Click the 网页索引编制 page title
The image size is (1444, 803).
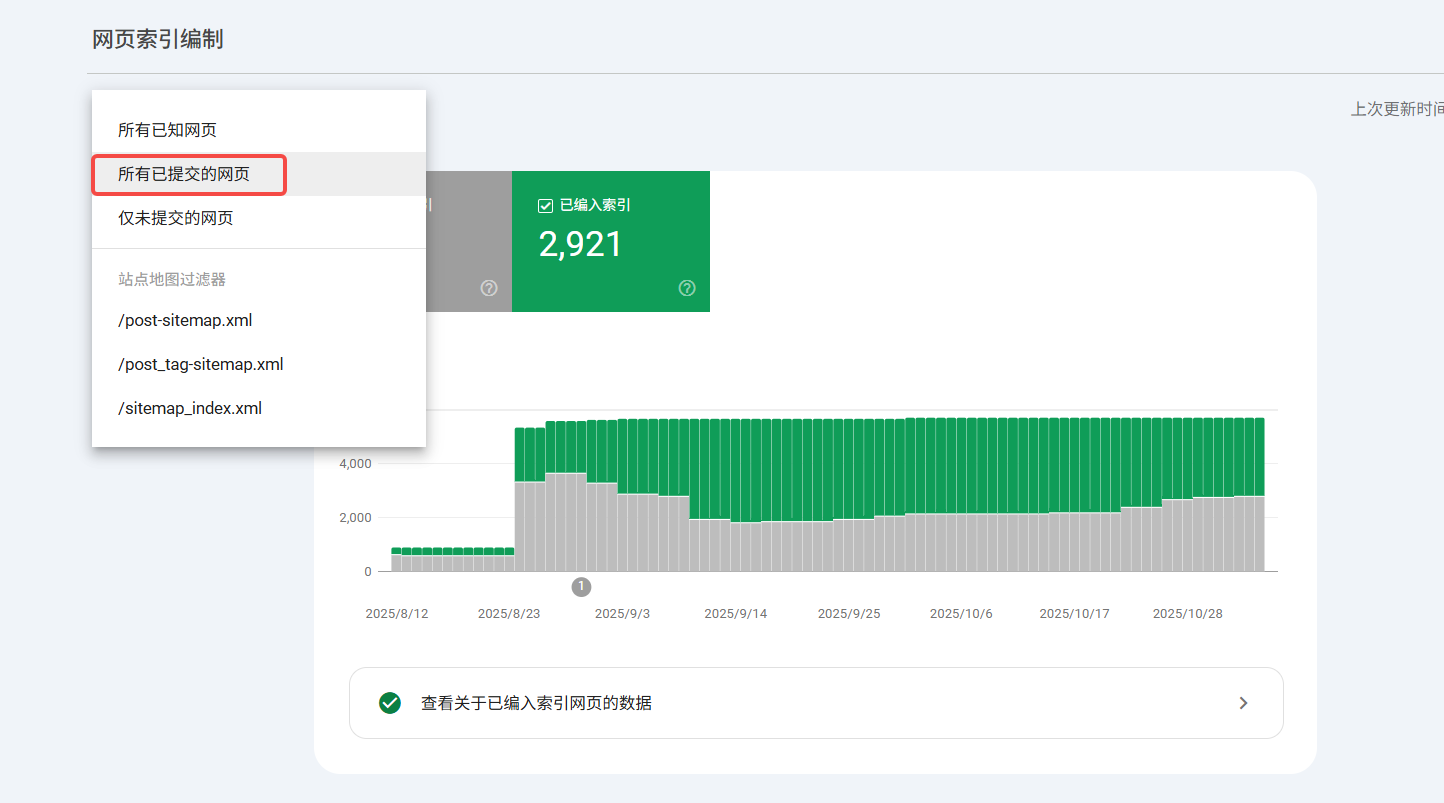[x=157, y=39]
